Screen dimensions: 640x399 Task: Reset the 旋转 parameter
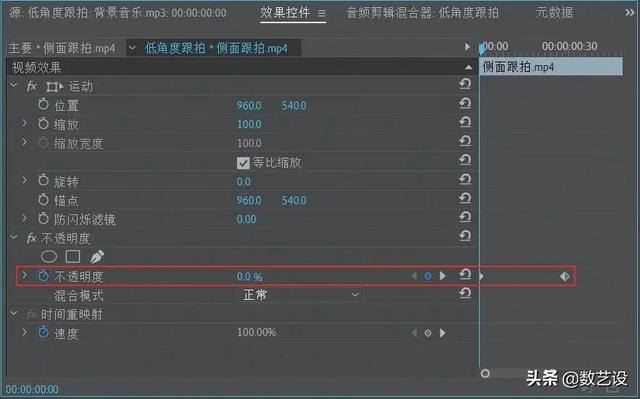465,179
